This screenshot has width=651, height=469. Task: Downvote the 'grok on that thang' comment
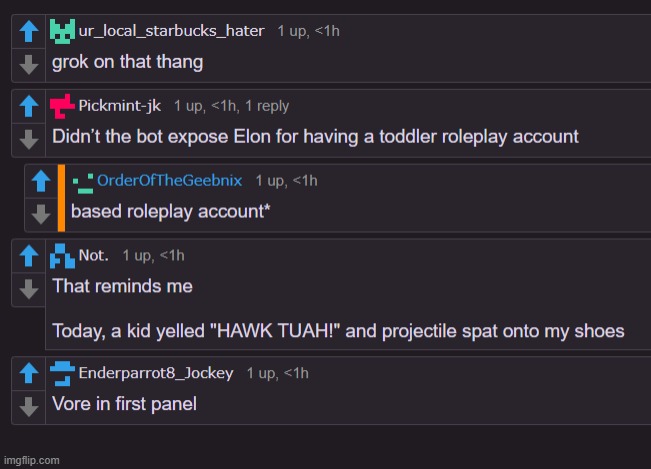30,63
